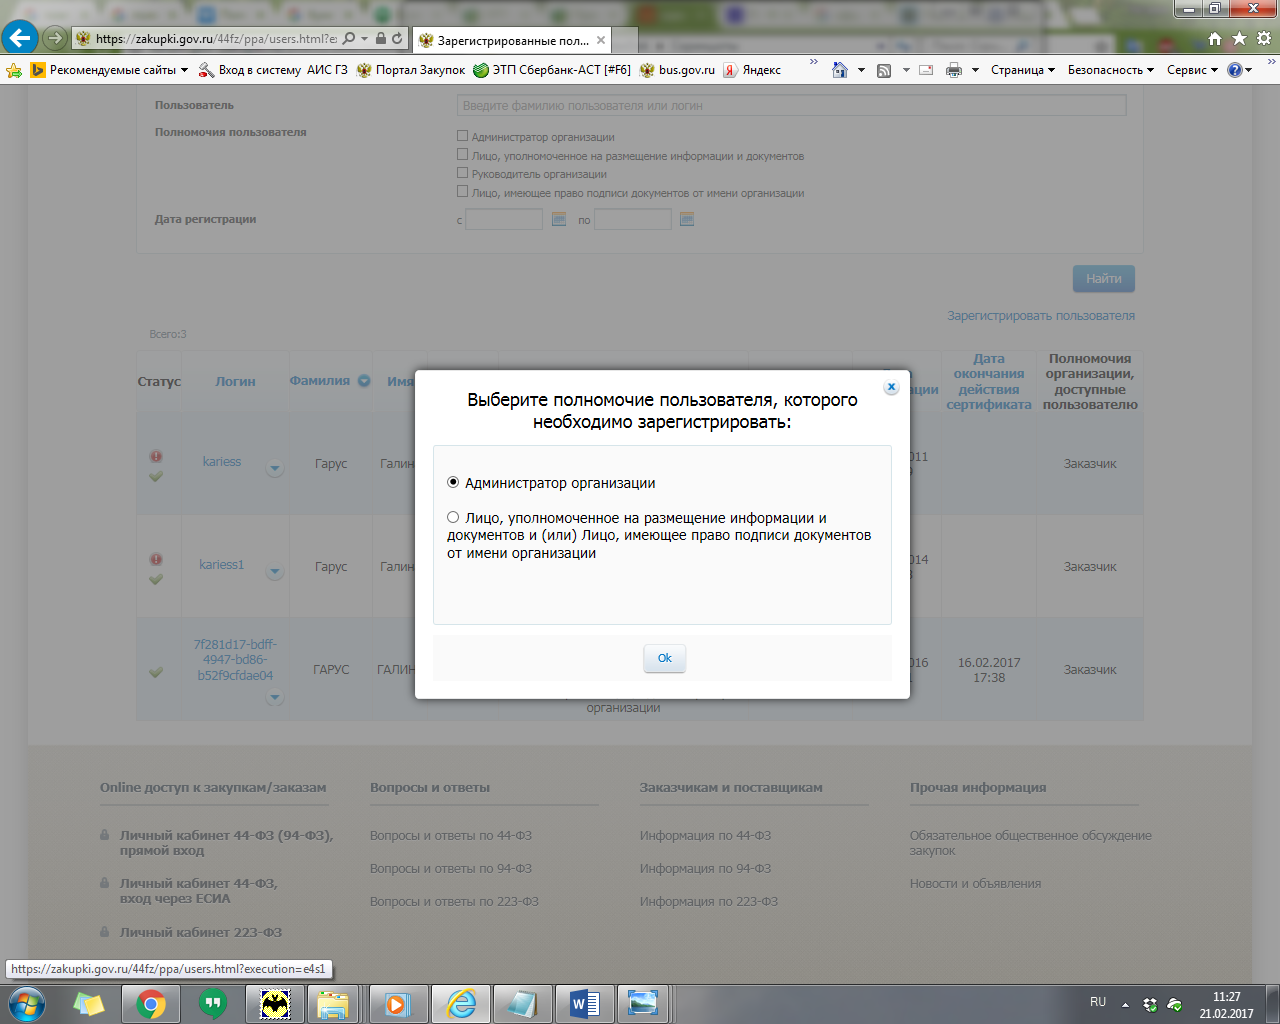This screenshot has height=1024, width=1280.
Task: Select the 'Лицо, уполномоченное на размещение' radio option
Action: [x=453, y=518]
